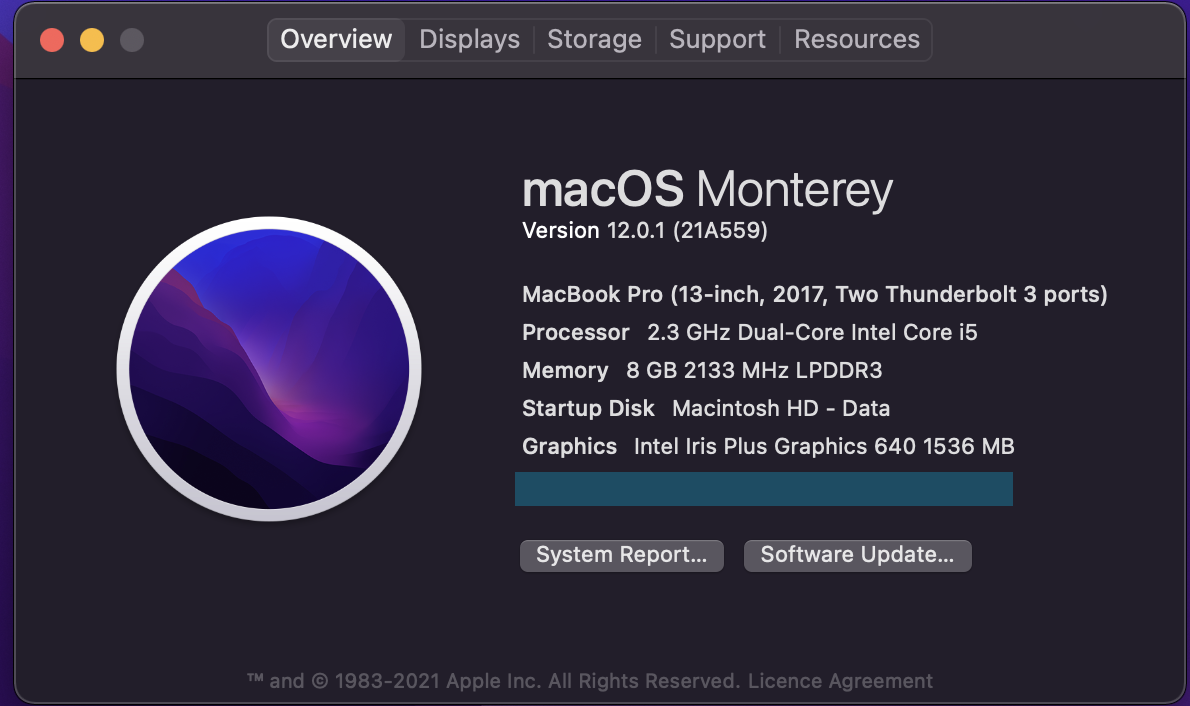This screenshot has width=1190, height=706.
Task: Open System Report
Action: tap(621, 555)
